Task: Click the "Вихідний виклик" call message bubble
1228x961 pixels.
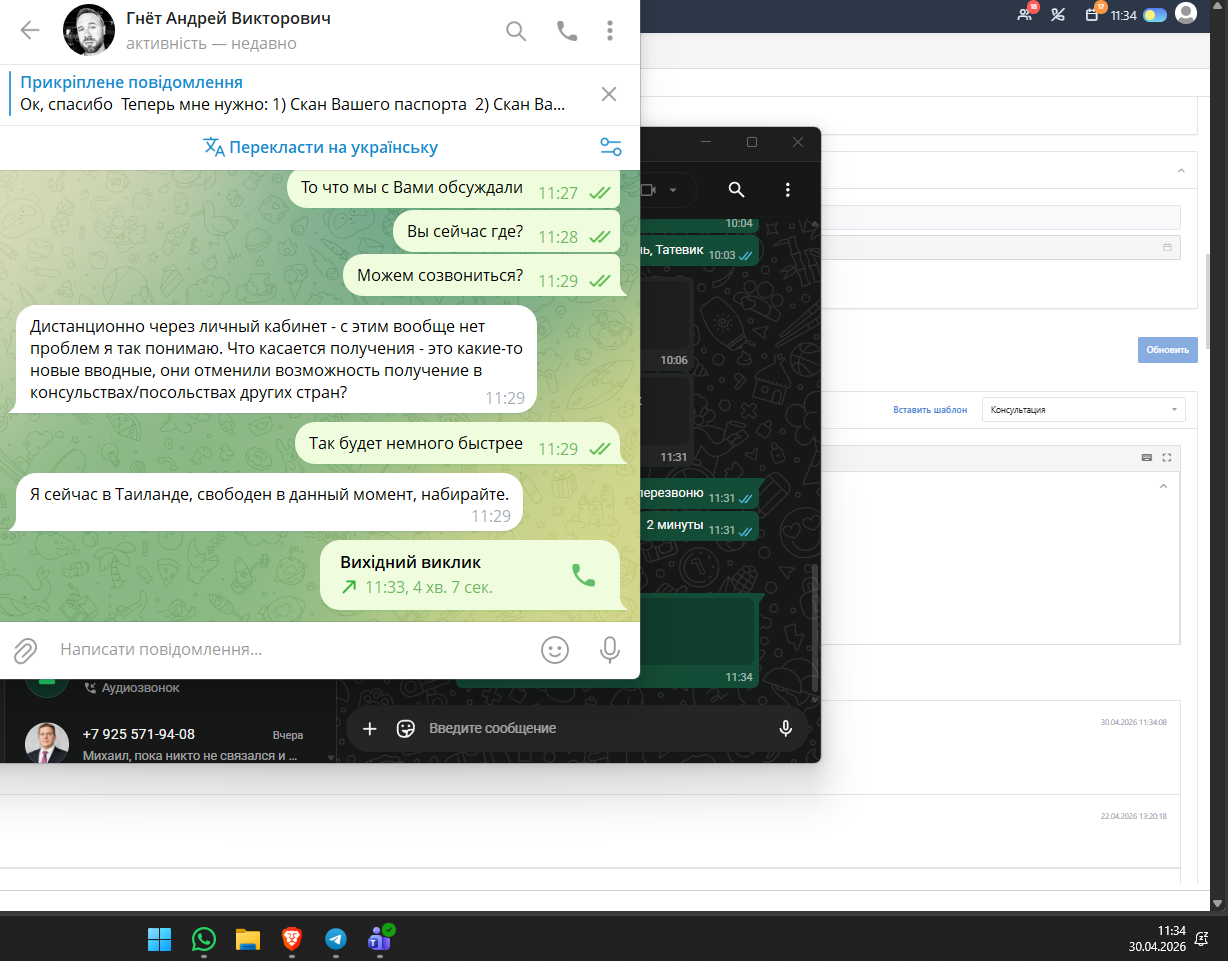Action: coord(470,575)
